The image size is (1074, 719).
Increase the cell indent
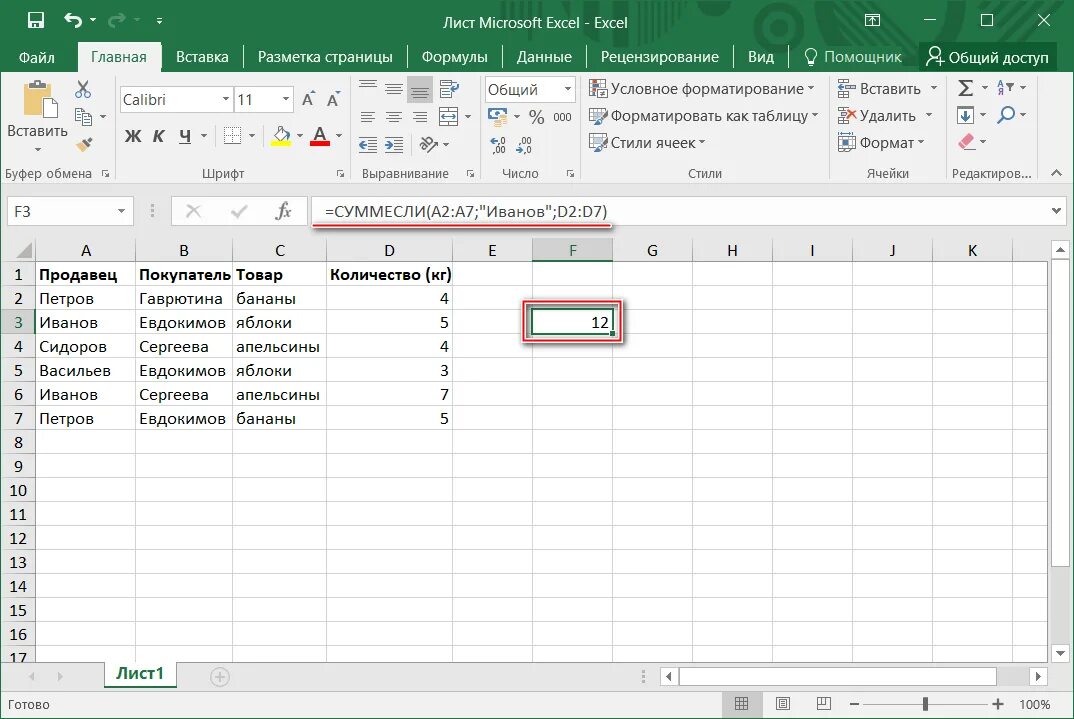(x=394, y=144)
